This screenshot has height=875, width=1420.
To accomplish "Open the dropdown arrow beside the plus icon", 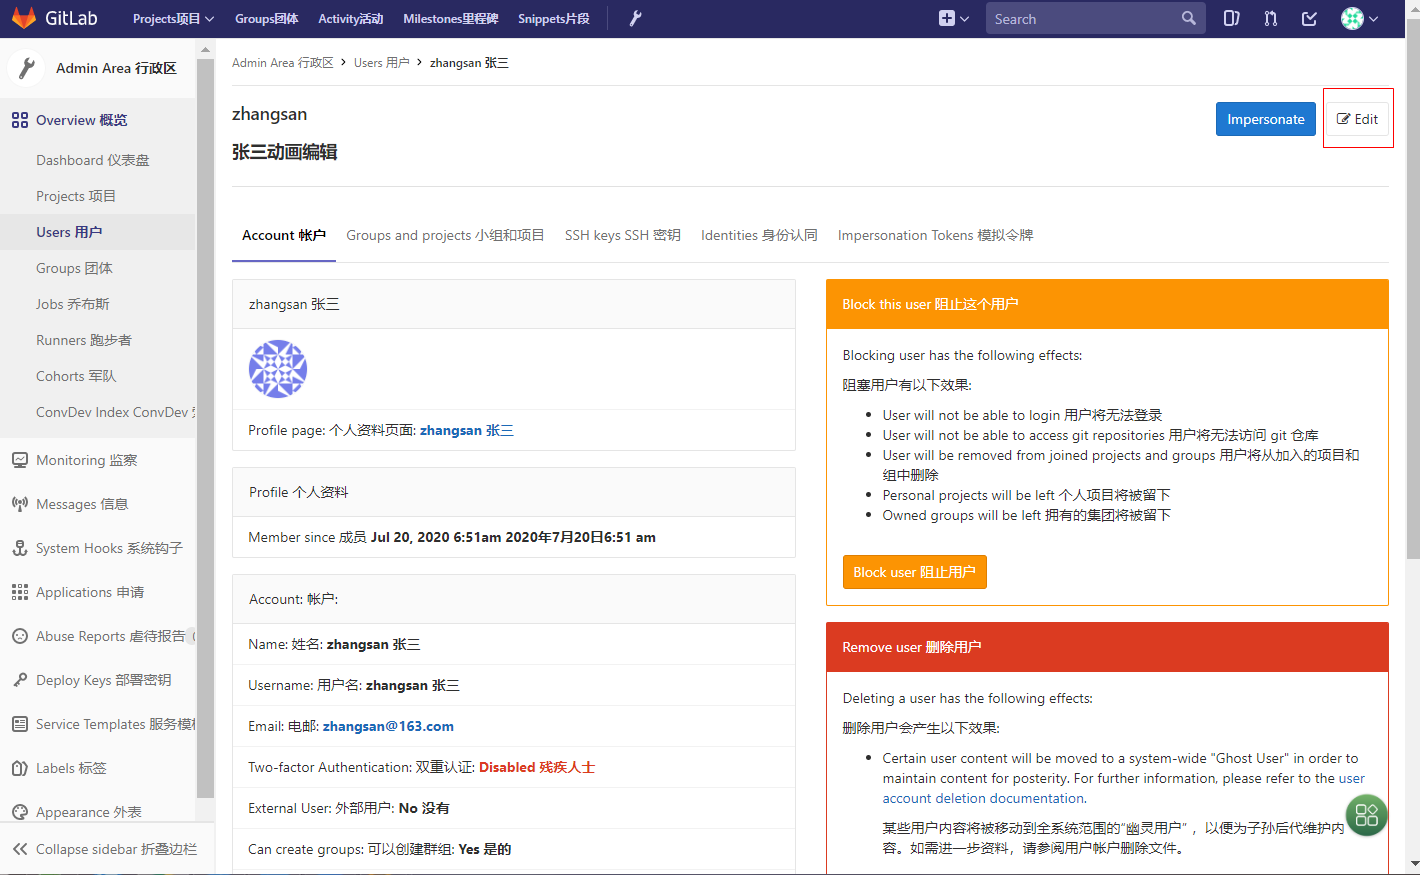I will click(965, 19).
